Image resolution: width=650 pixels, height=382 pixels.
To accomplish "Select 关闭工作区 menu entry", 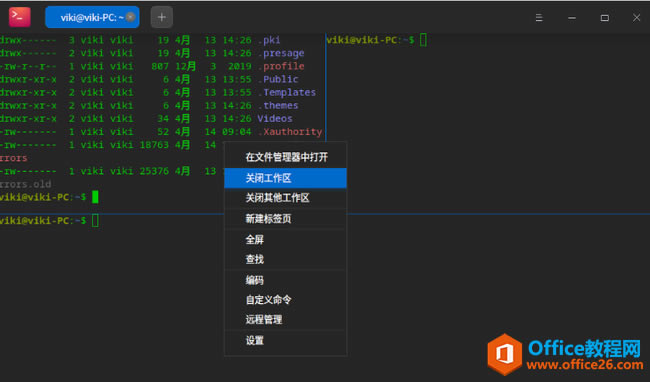I will click(286, 178).
